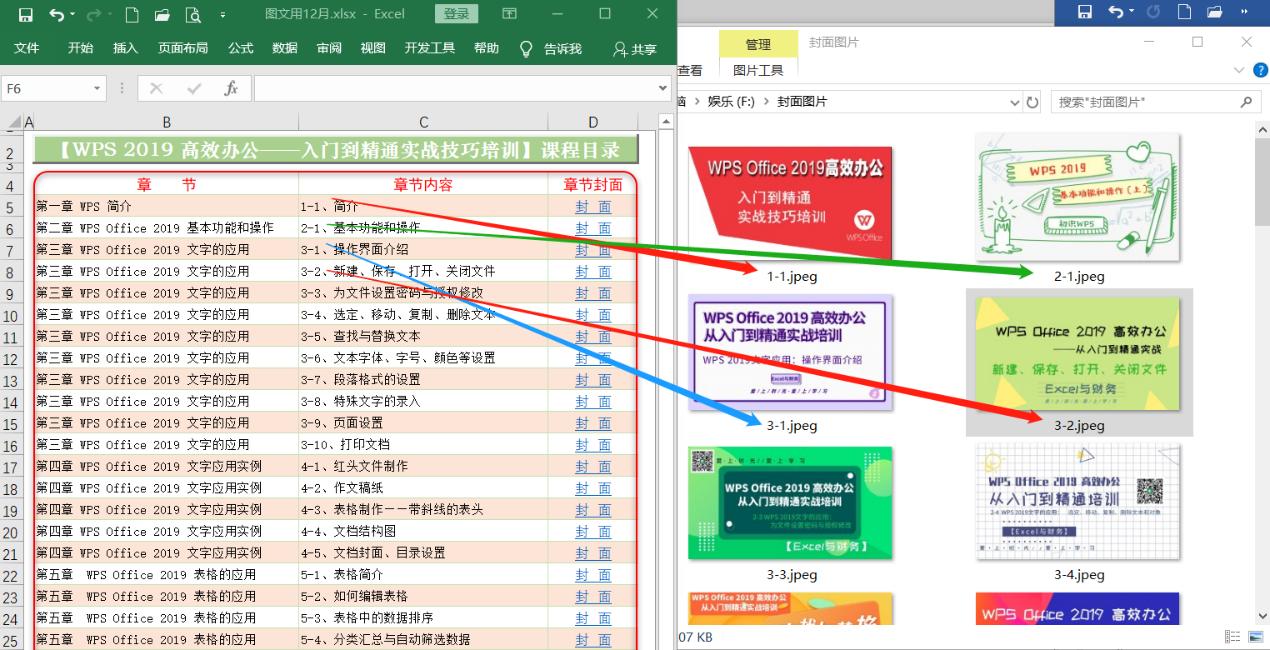Select the 3-1.jpeg thumbnail
This screenshot has width=1270, height=650.
(x=789, y=352)
